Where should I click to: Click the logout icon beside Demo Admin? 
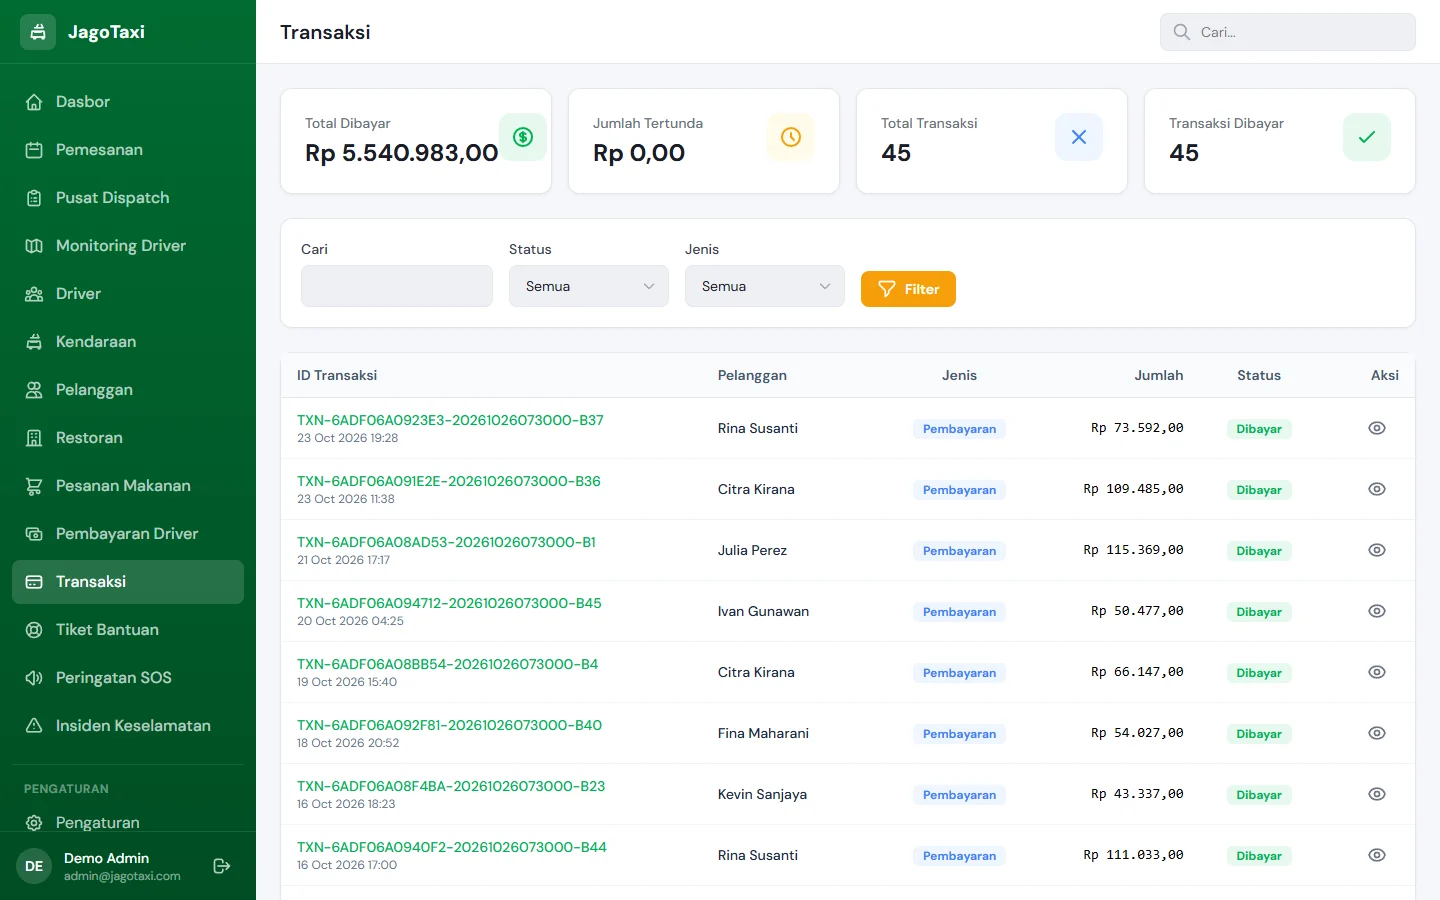[222, 866]
